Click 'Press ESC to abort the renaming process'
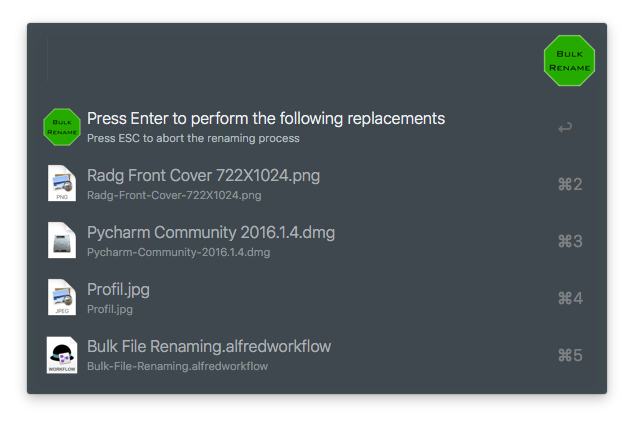634x425 pixels. tap(193, 138)
